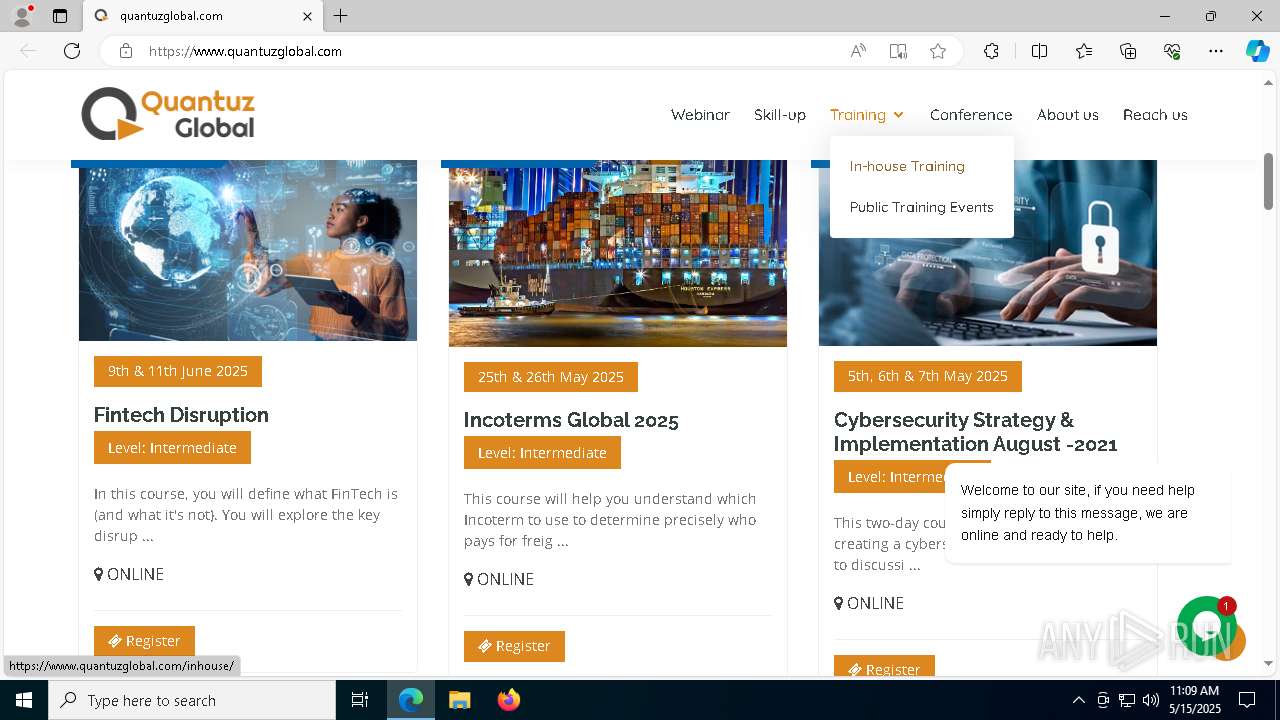Click the 9th & 11th June 2025 badge

pyautogui.click(x=178, y=371)
